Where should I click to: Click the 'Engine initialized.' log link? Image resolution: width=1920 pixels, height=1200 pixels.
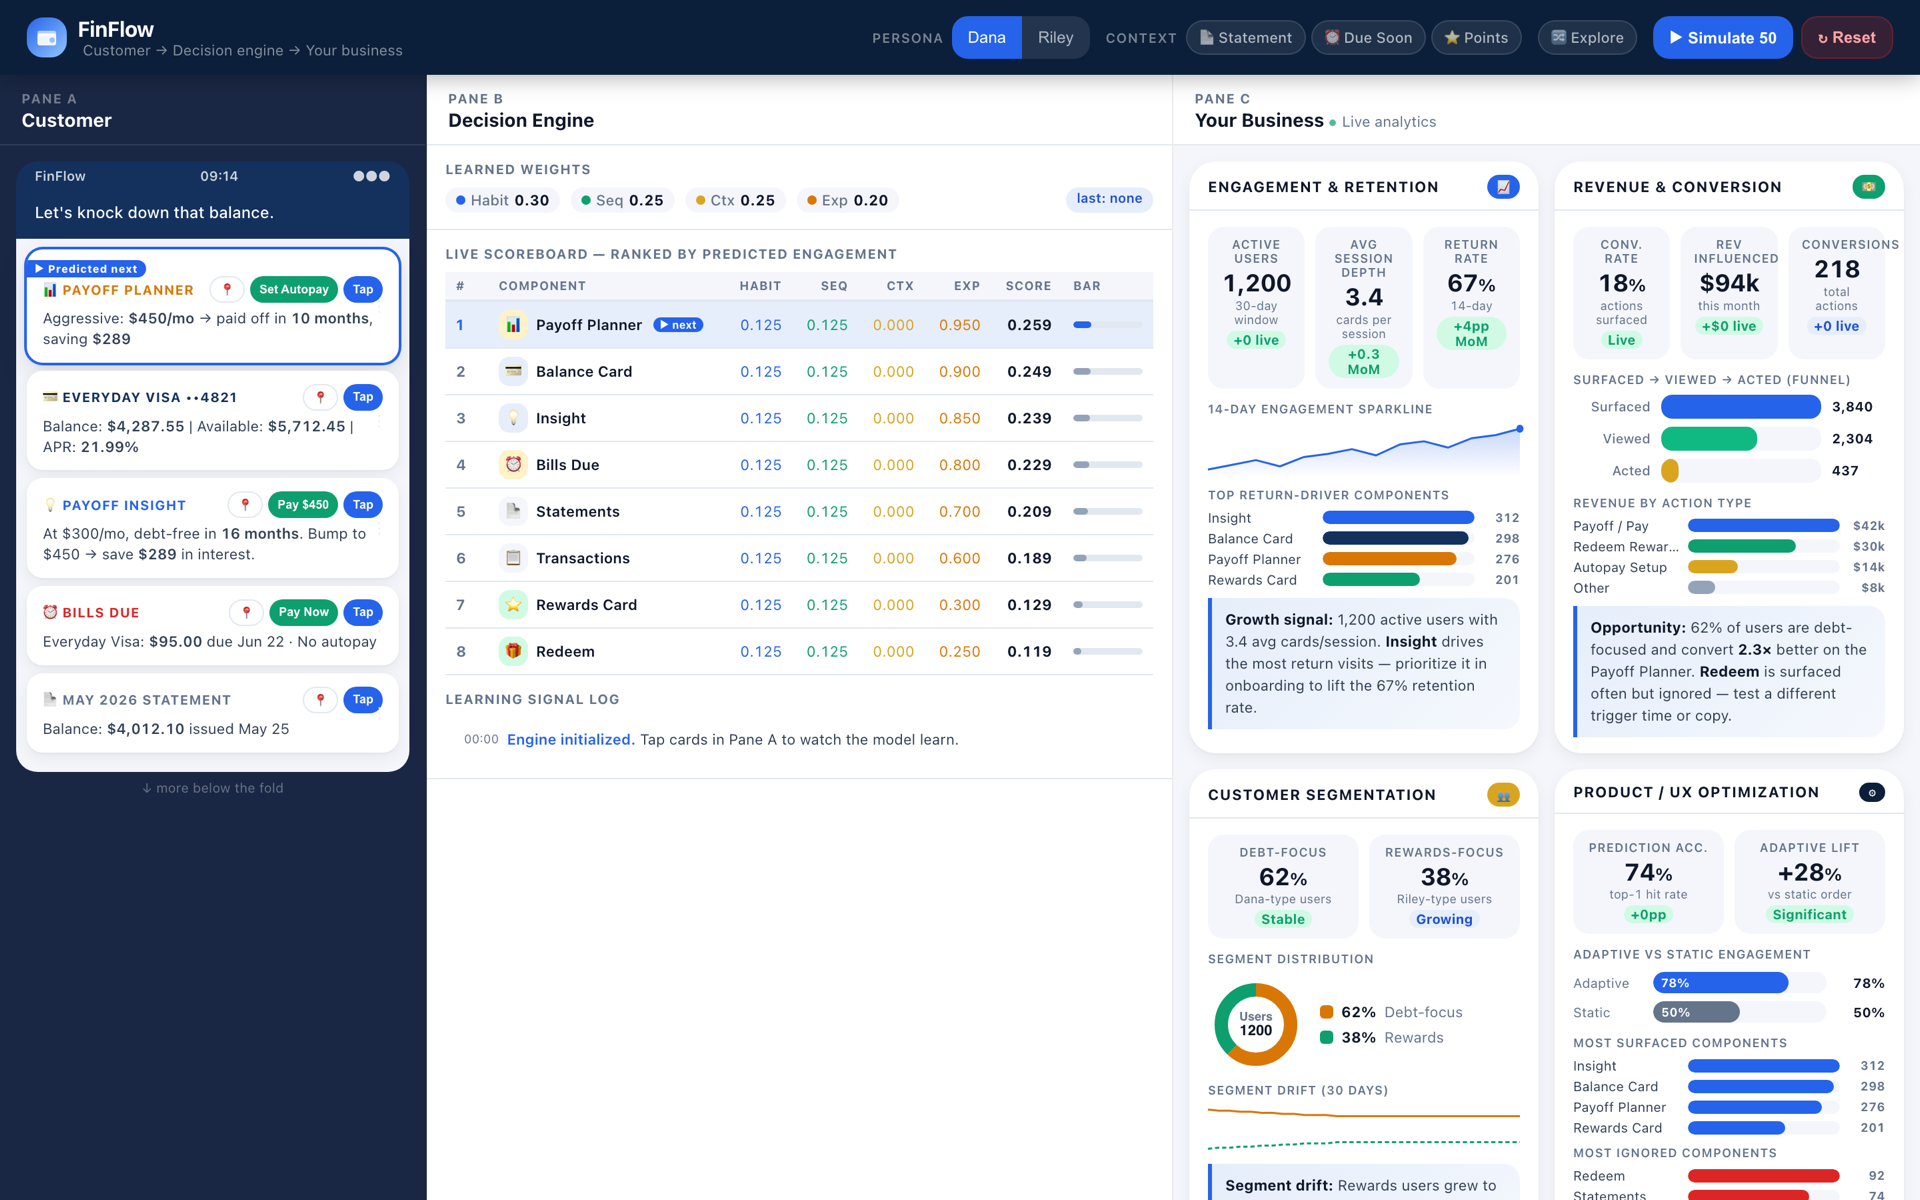coord(570,740)
